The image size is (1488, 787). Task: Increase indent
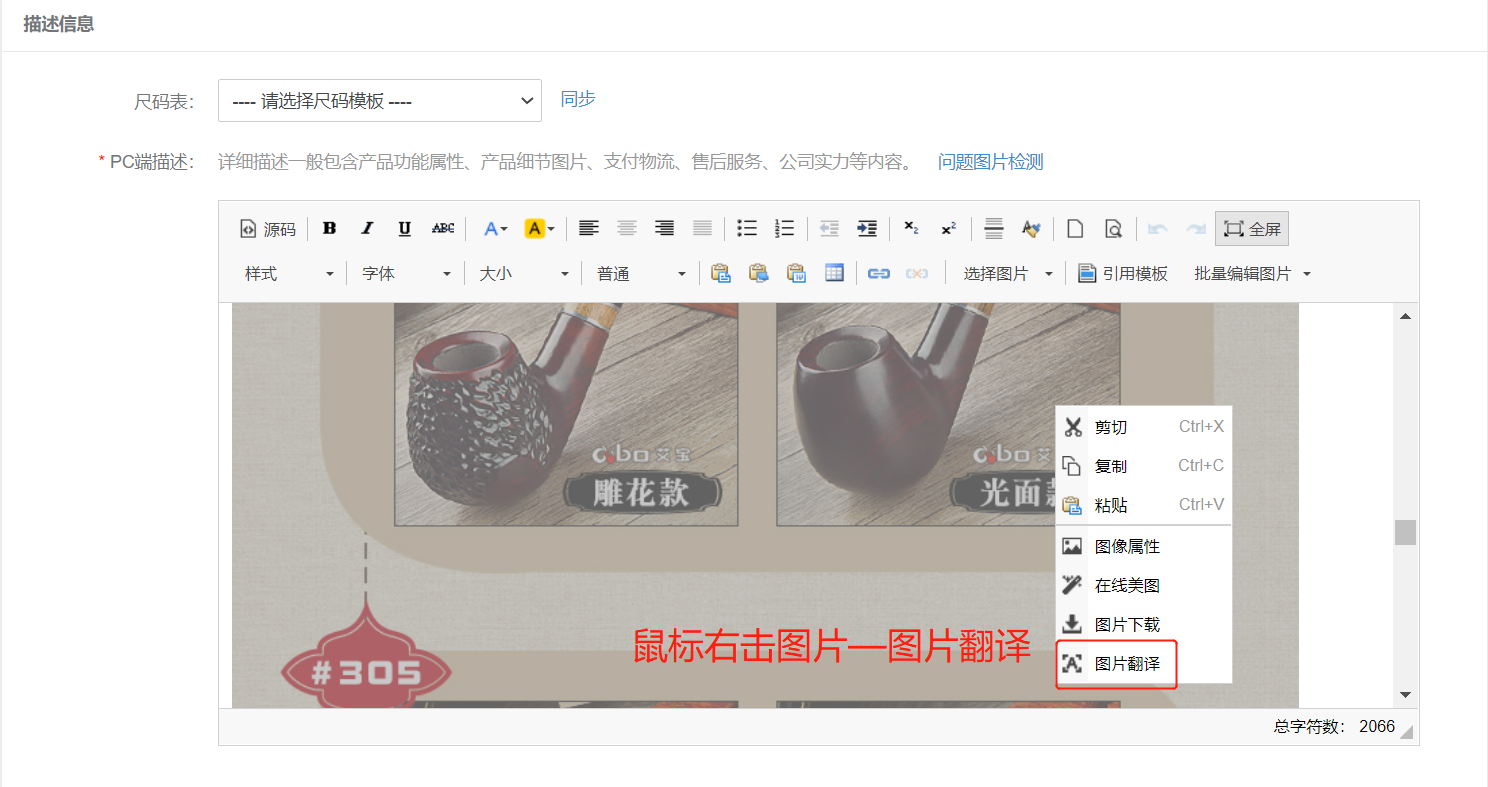point(867,229)
